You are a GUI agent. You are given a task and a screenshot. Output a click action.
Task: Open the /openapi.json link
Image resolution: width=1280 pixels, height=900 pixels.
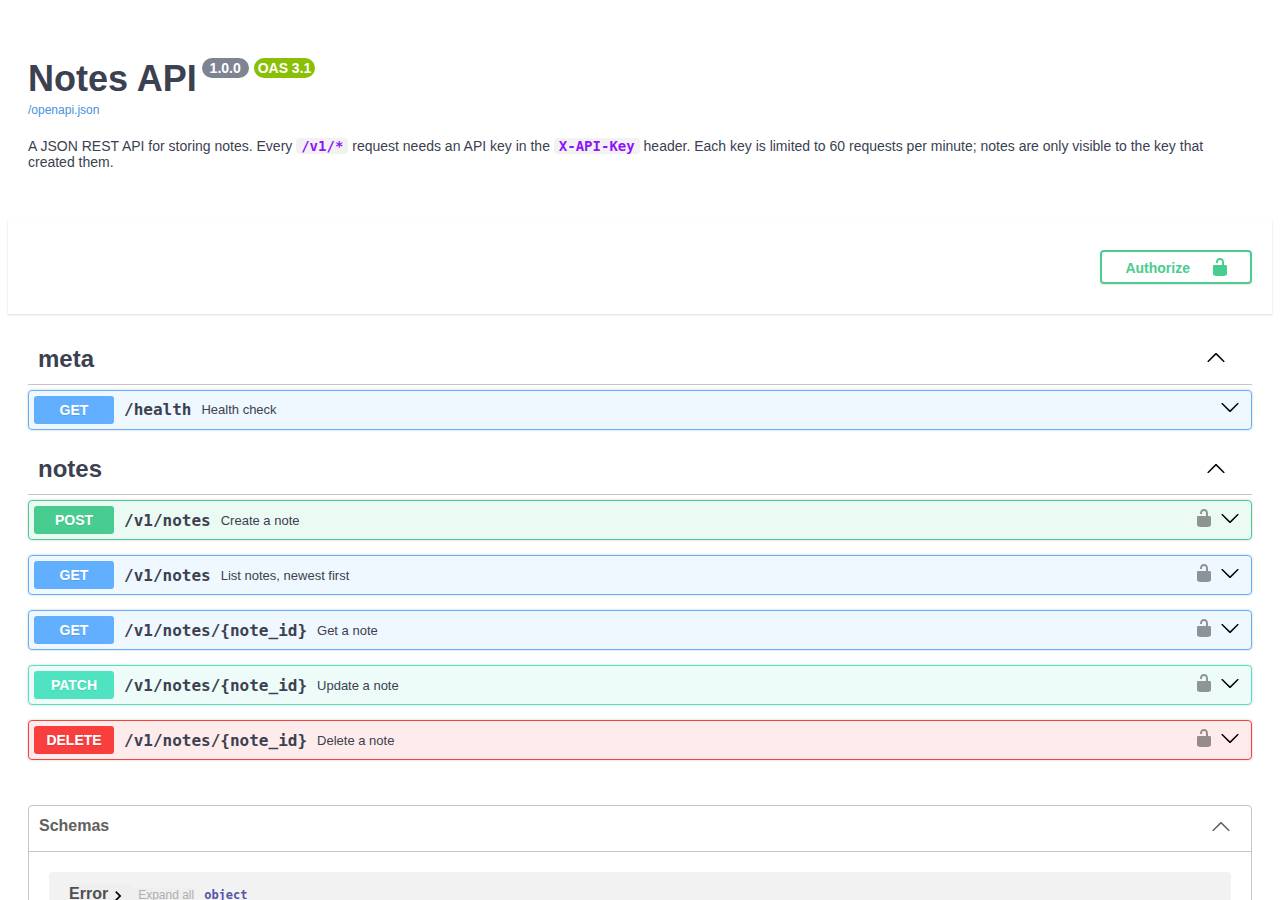pyautogui.click(x=64, y=110)
